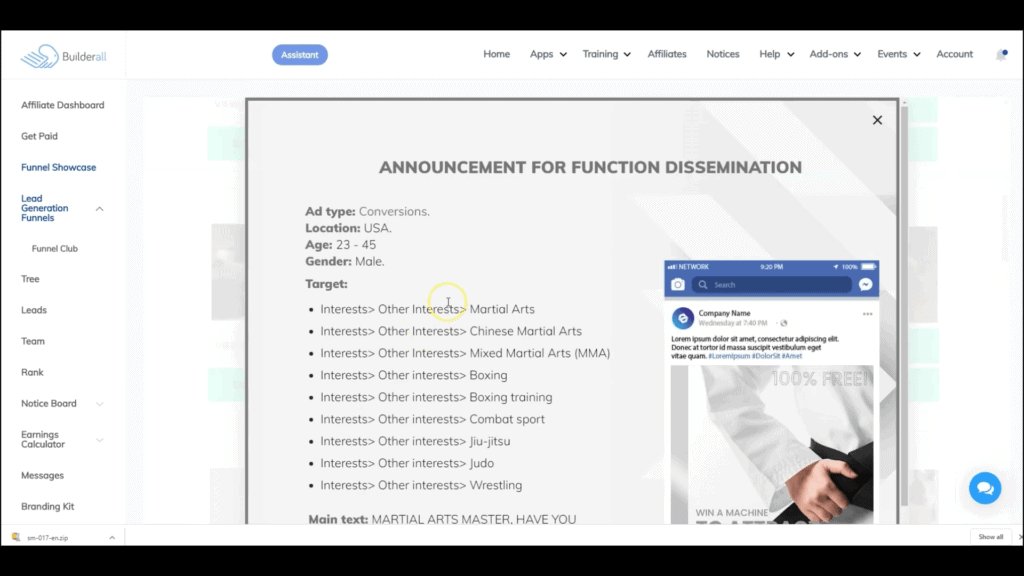Click the Messenger icon in ad preview
This screenshot has height=576, width=1024.
coord(866,285)
